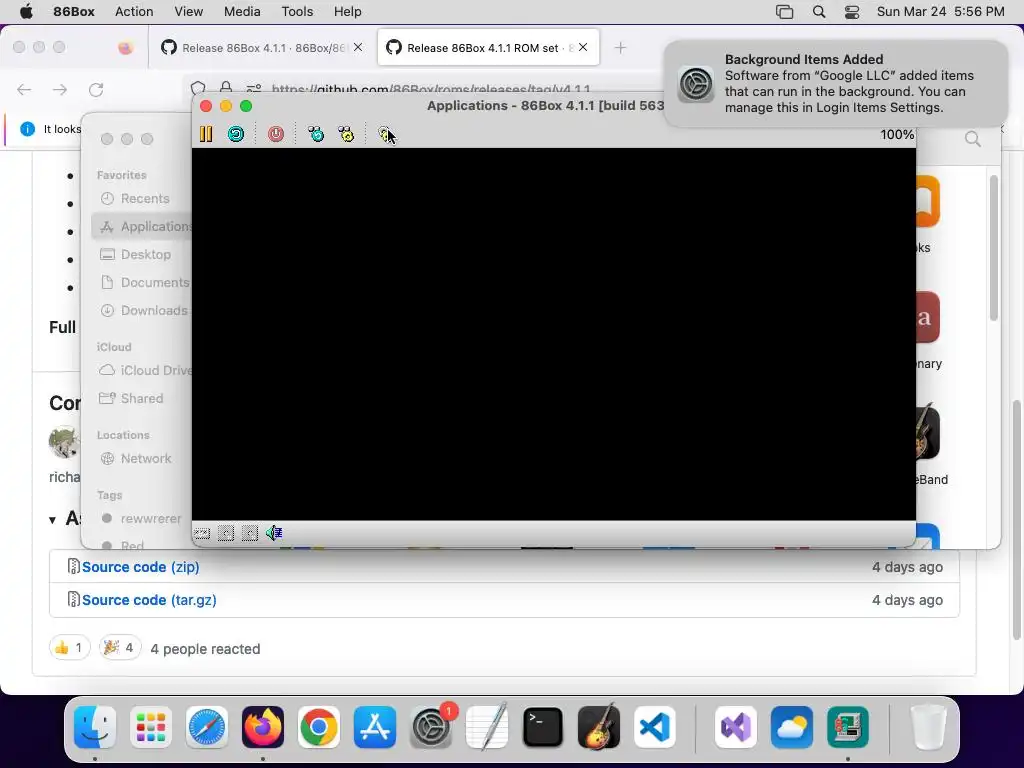Click the first floppy drive status icon
The image size is (1024, 768).
226,534
